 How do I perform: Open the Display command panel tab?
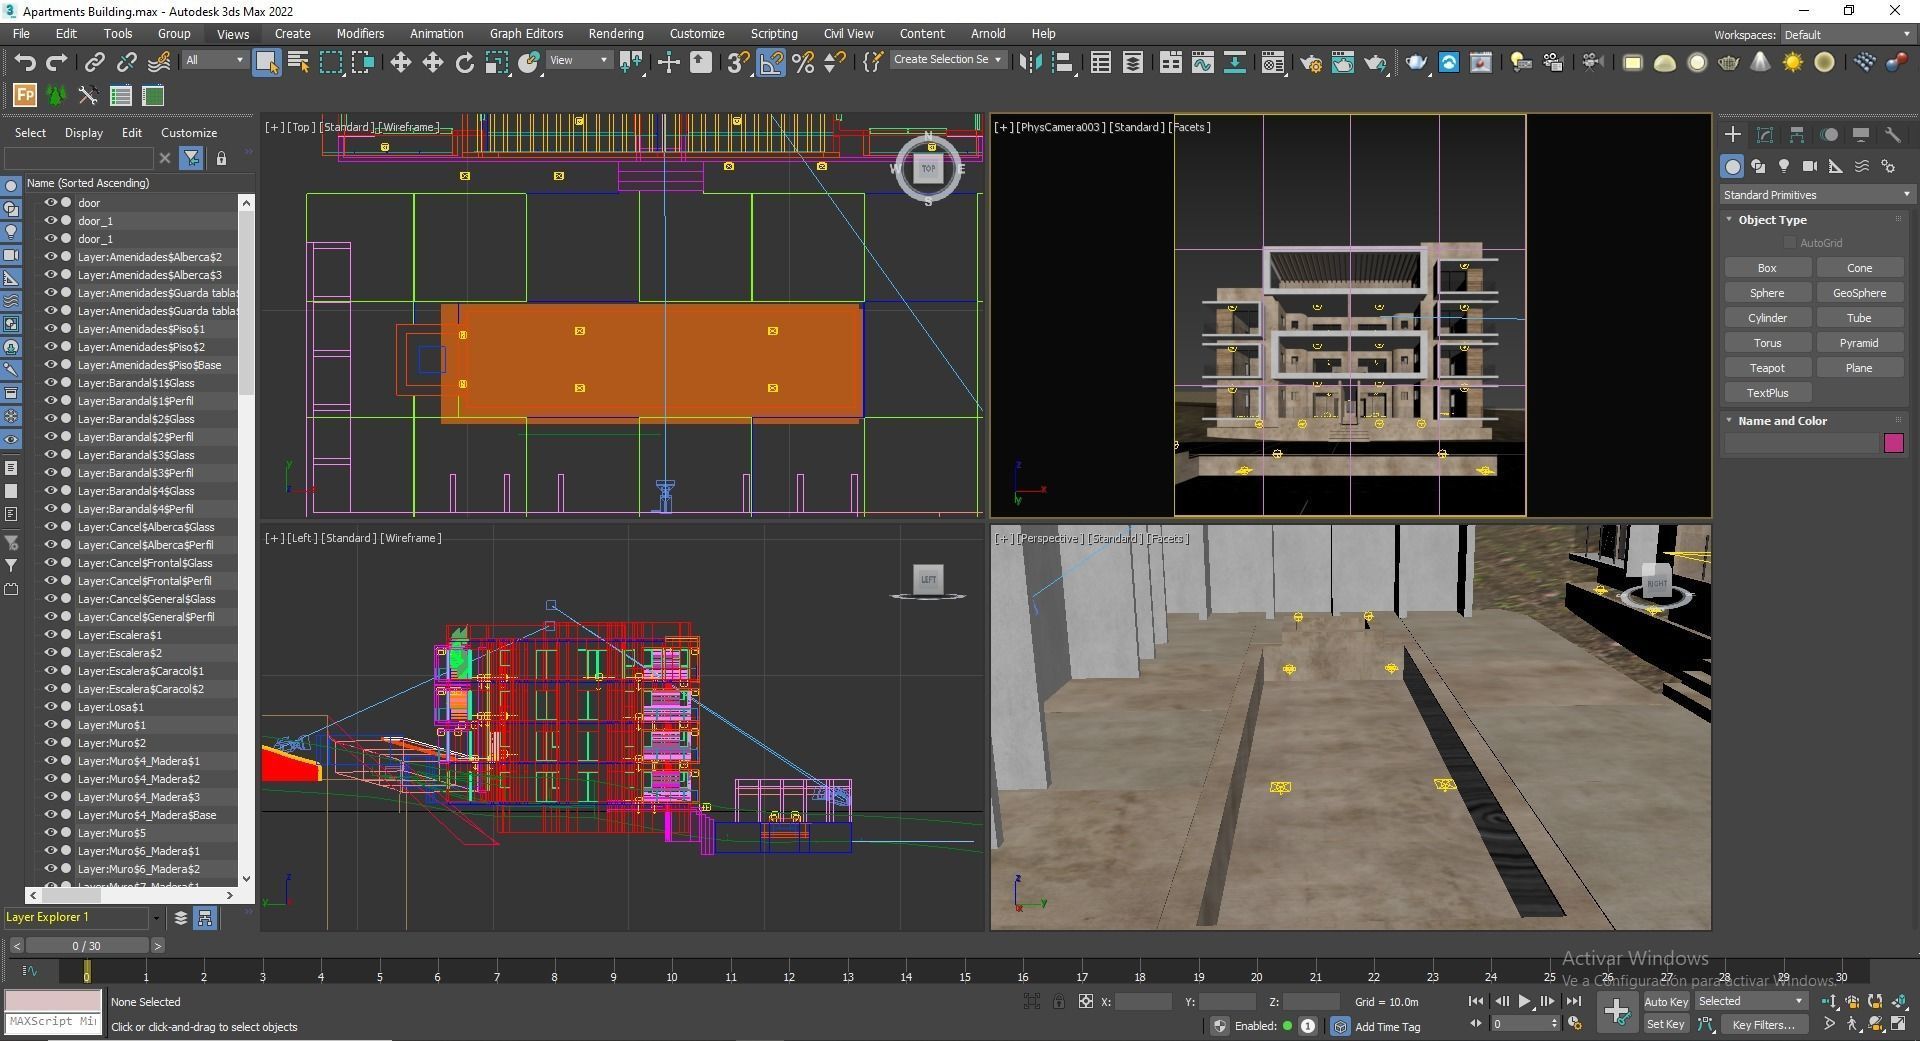tap(1861, 134)
